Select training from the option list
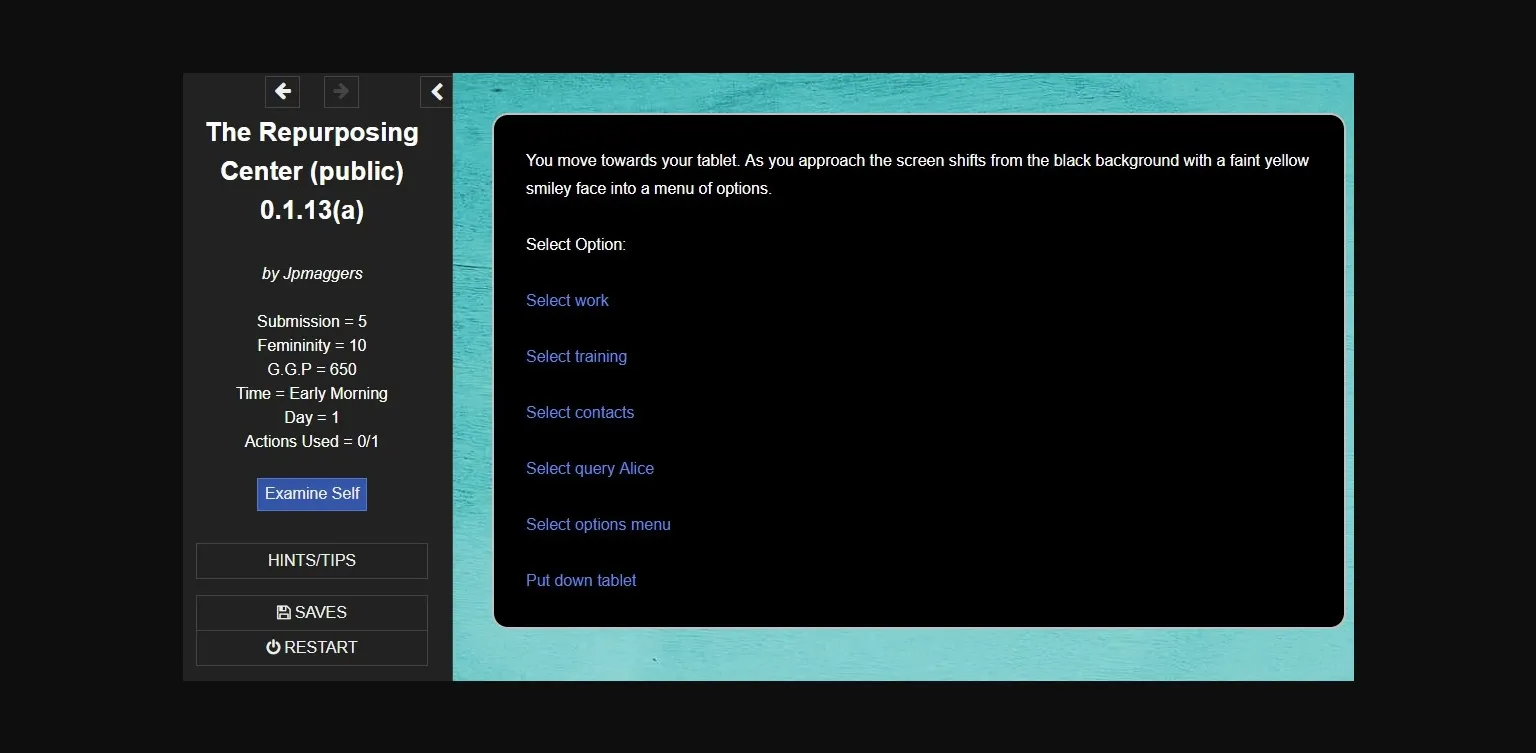The image size is (1536, 753). 576,356
